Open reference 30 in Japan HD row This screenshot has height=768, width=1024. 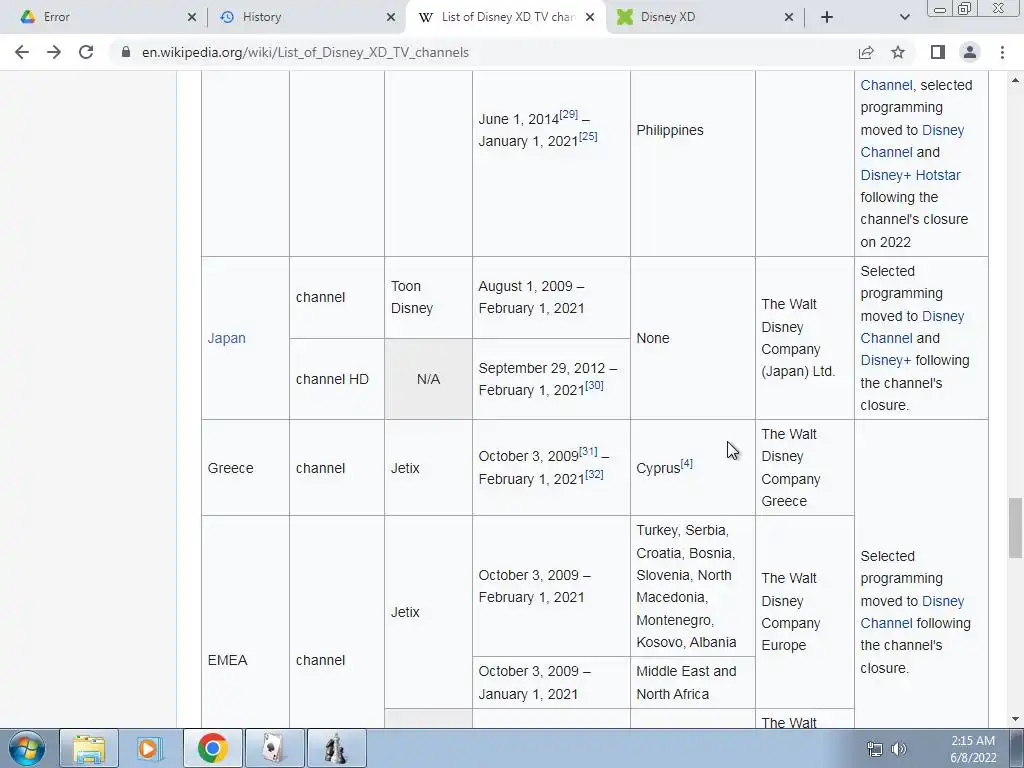pyautogui.click(x=594, y=385)
